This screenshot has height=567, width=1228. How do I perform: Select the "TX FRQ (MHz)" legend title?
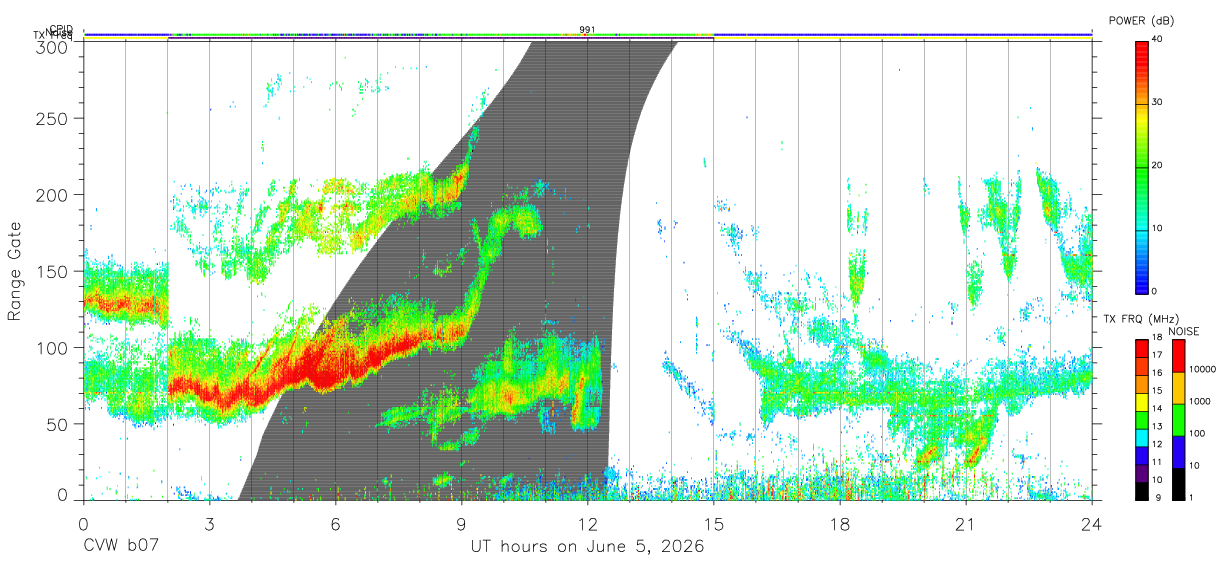(x=1141, y=319)
